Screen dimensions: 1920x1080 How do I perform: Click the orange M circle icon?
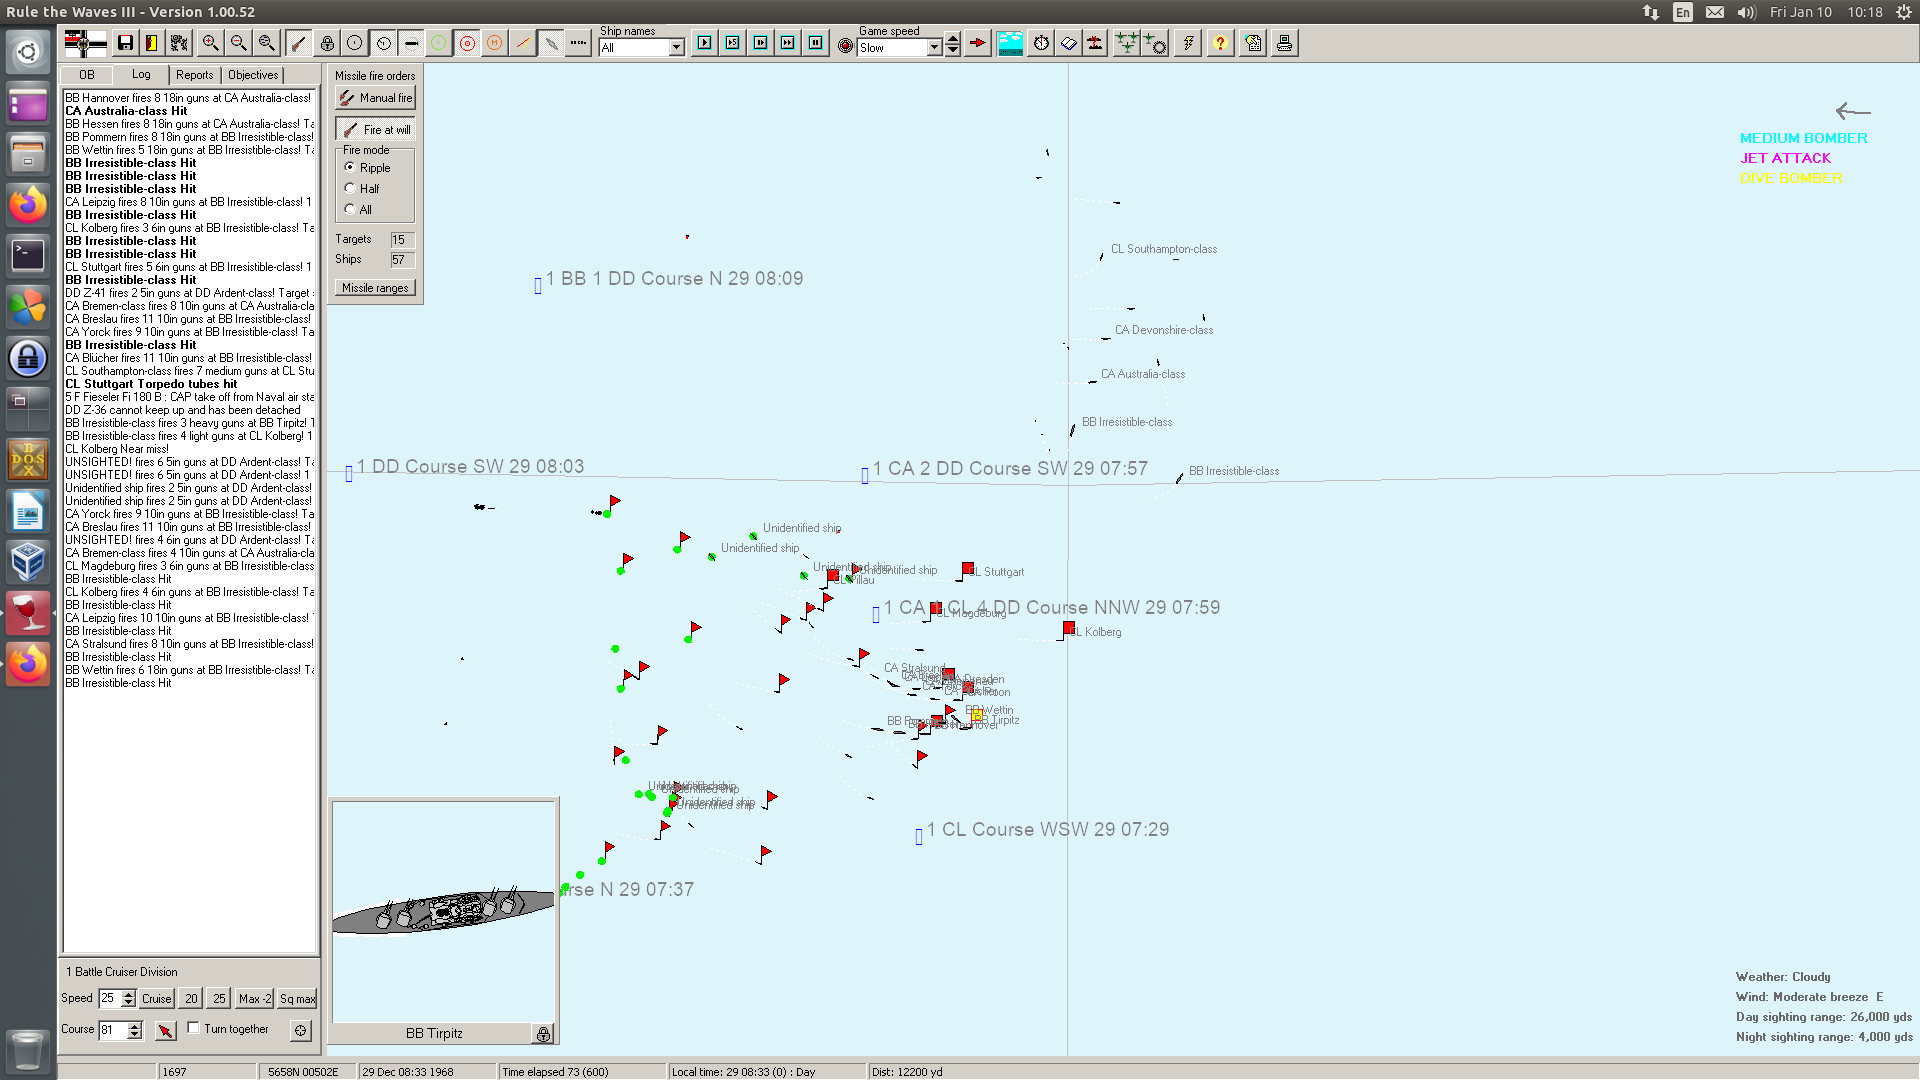[x=494, y=43]
